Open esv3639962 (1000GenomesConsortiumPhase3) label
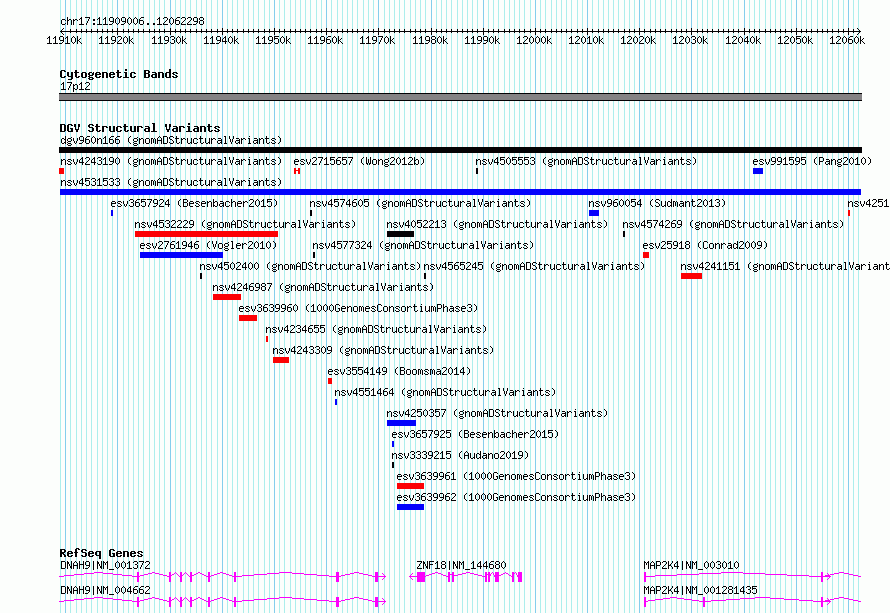 [x=517, y=497]
